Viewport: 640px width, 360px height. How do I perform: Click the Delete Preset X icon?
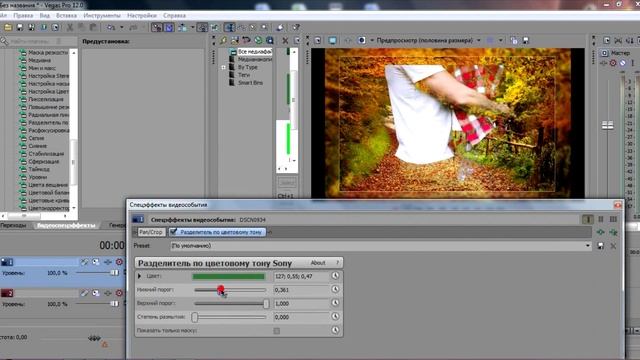(613, 246)
